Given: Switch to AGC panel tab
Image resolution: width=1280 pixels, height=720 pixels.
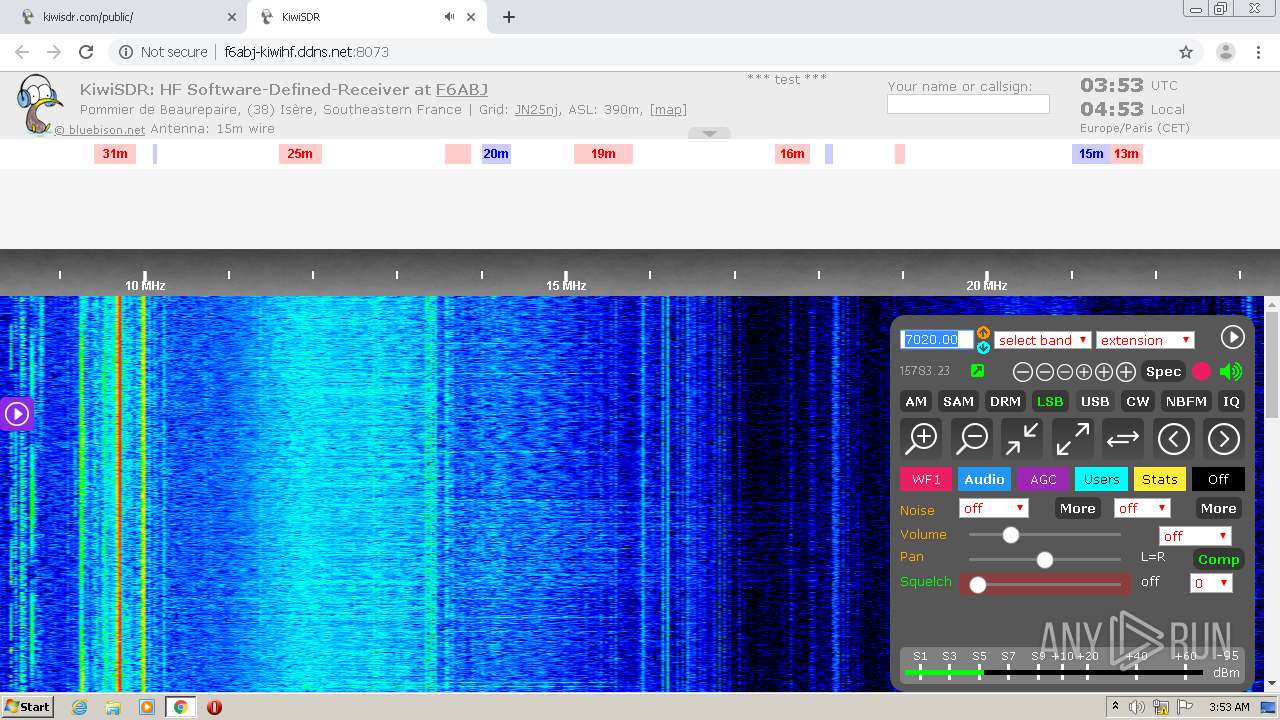Looking at the screenshot, I should click(1043, 479).
